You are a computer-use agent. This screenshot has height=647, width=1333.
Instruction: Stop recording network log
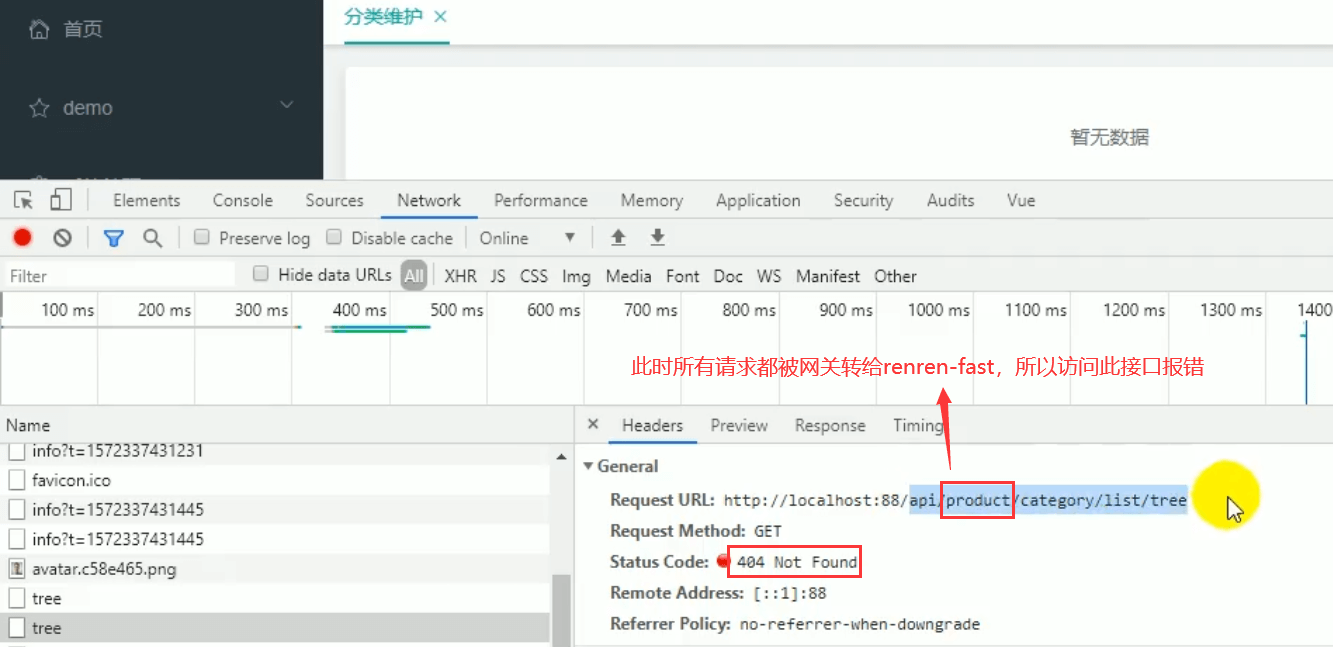point(22,237)
